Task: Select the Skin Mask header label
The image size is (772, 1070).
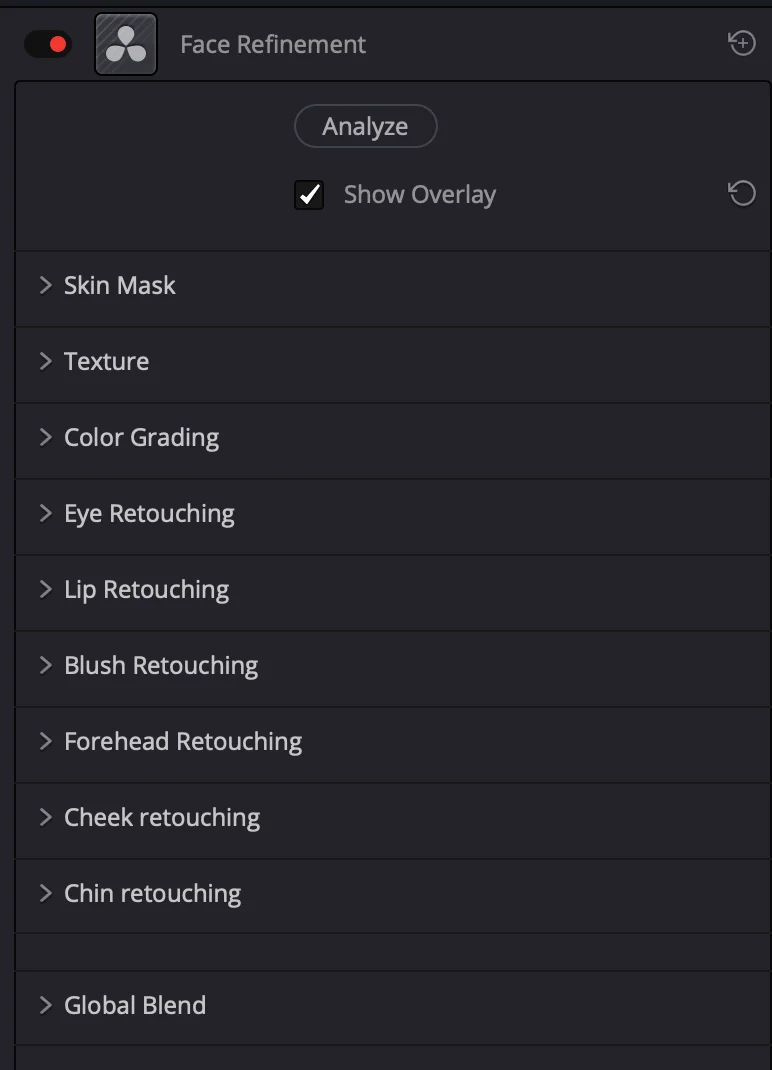Action: point(119,285)
